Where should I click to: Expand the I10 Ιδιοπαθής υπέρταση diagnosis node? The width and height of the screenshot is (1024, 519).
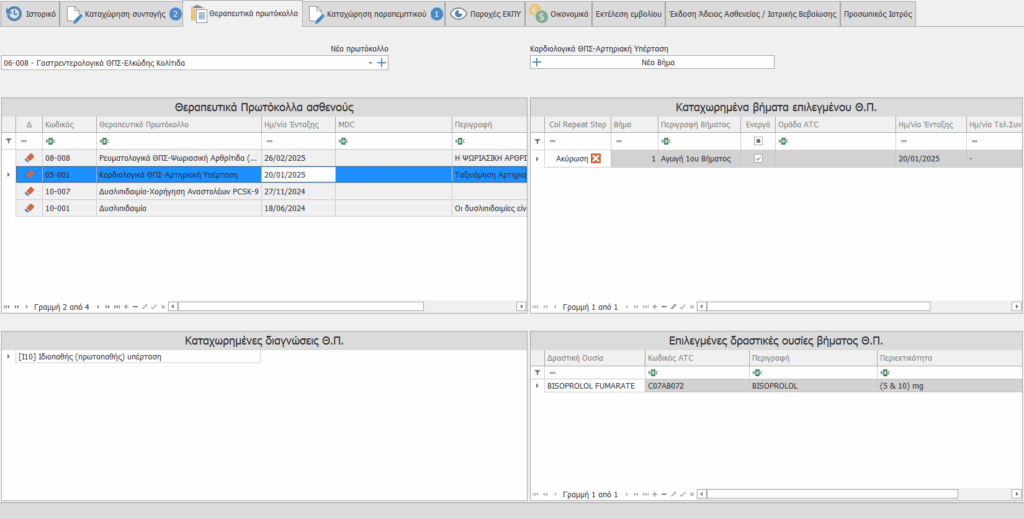[x=9, y=356]
